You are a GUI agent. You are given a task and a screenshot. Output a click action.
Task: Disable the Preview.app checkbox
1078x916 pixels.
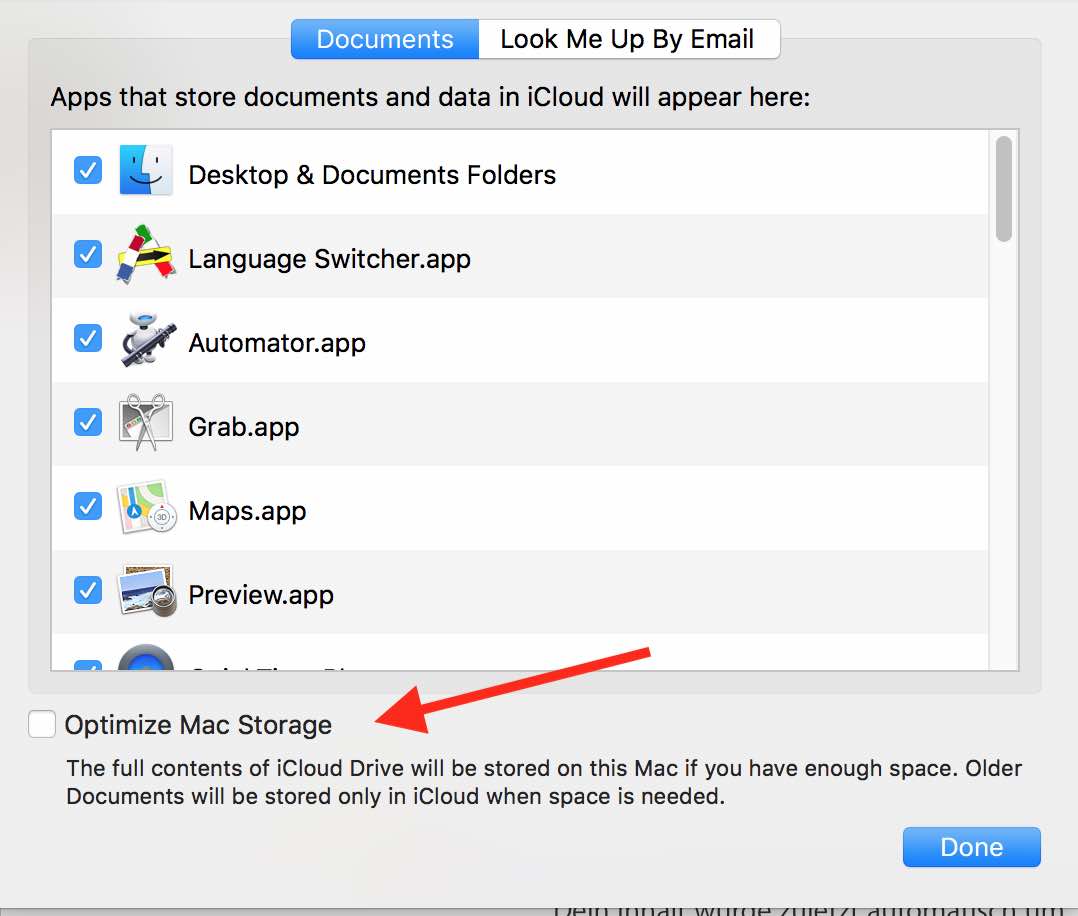point(88,591)
